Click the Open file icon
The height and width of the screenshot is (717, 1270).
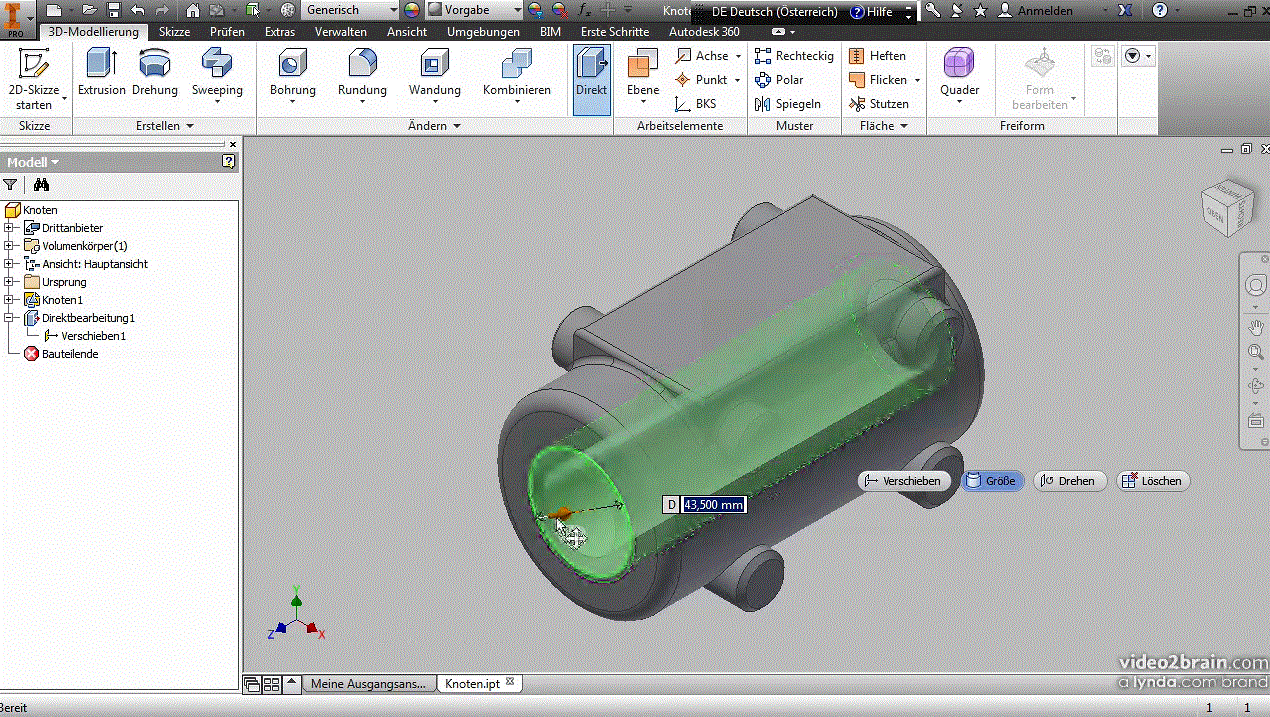[91, 10]
